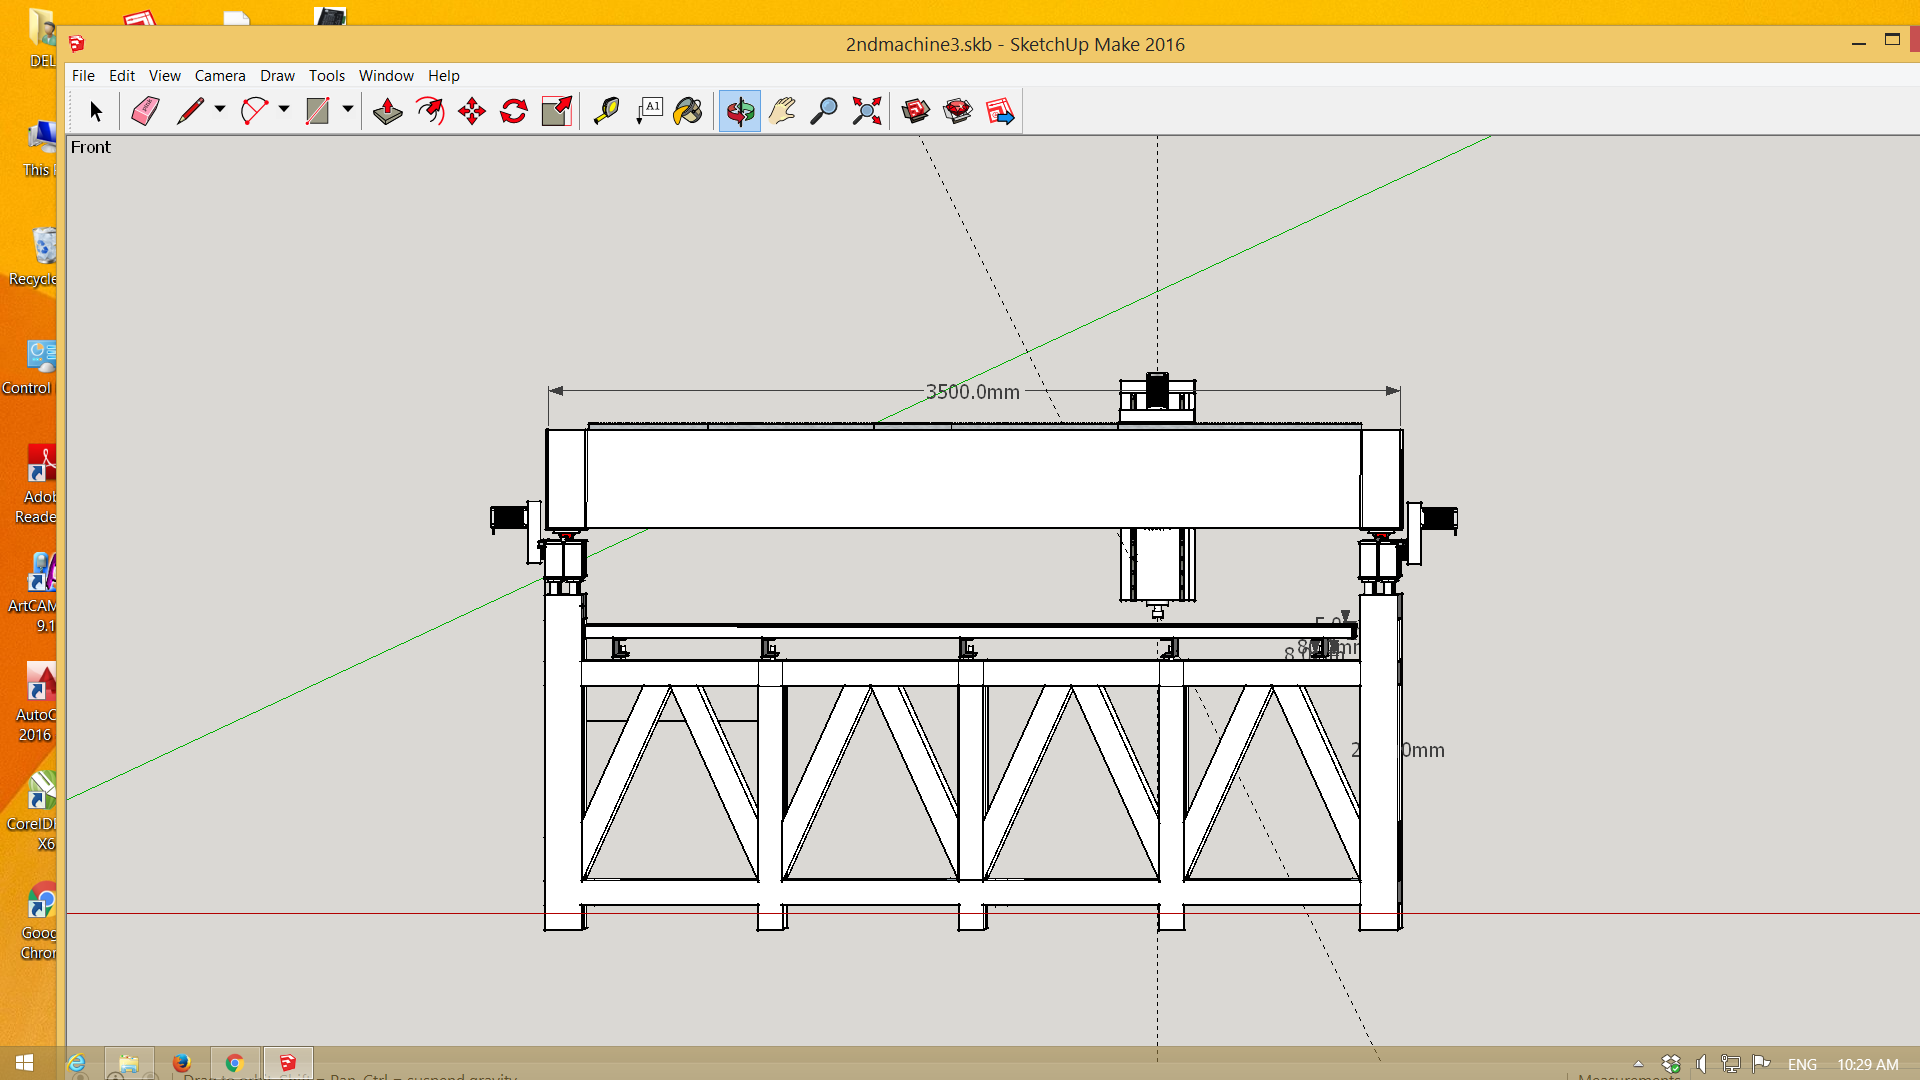1920x1080 pixels.
Task: Click the 3500.0mm dimension label
Action: coord(972,392)
